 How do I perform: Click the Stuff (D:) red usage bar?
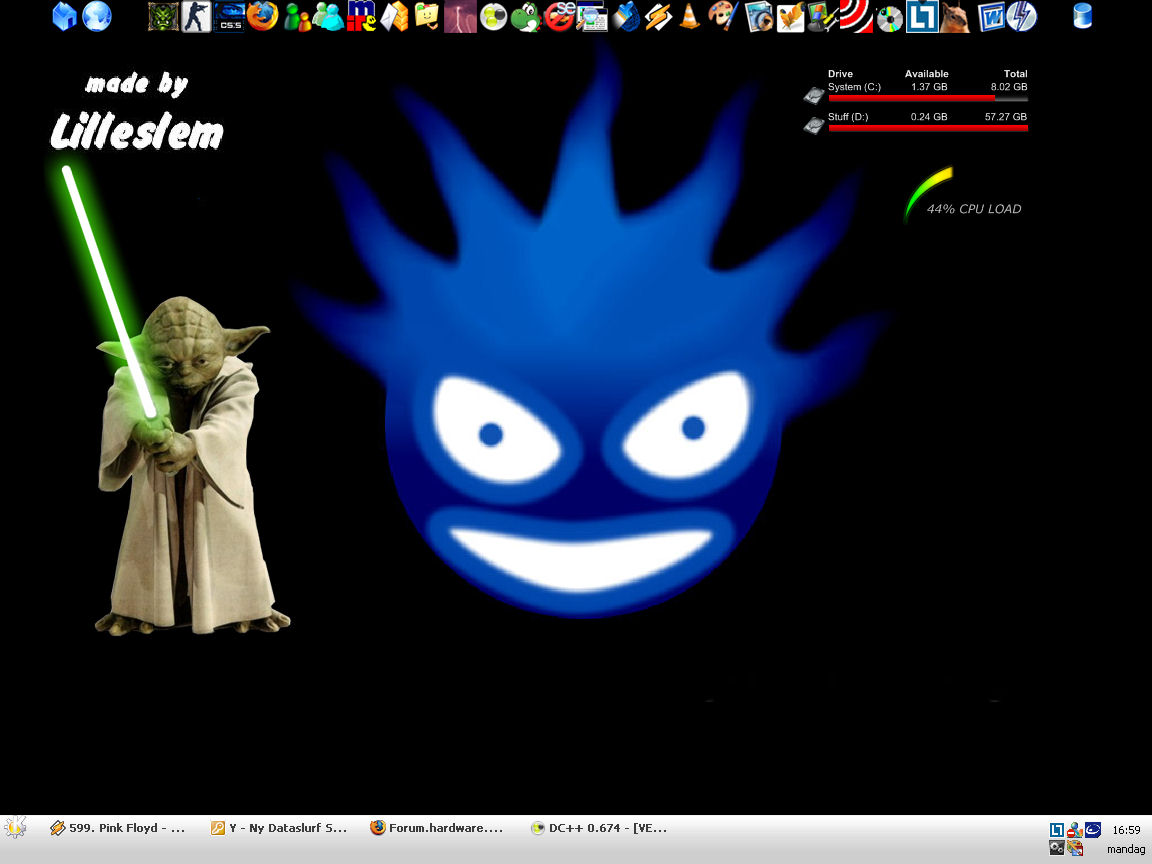coord(928,128)
